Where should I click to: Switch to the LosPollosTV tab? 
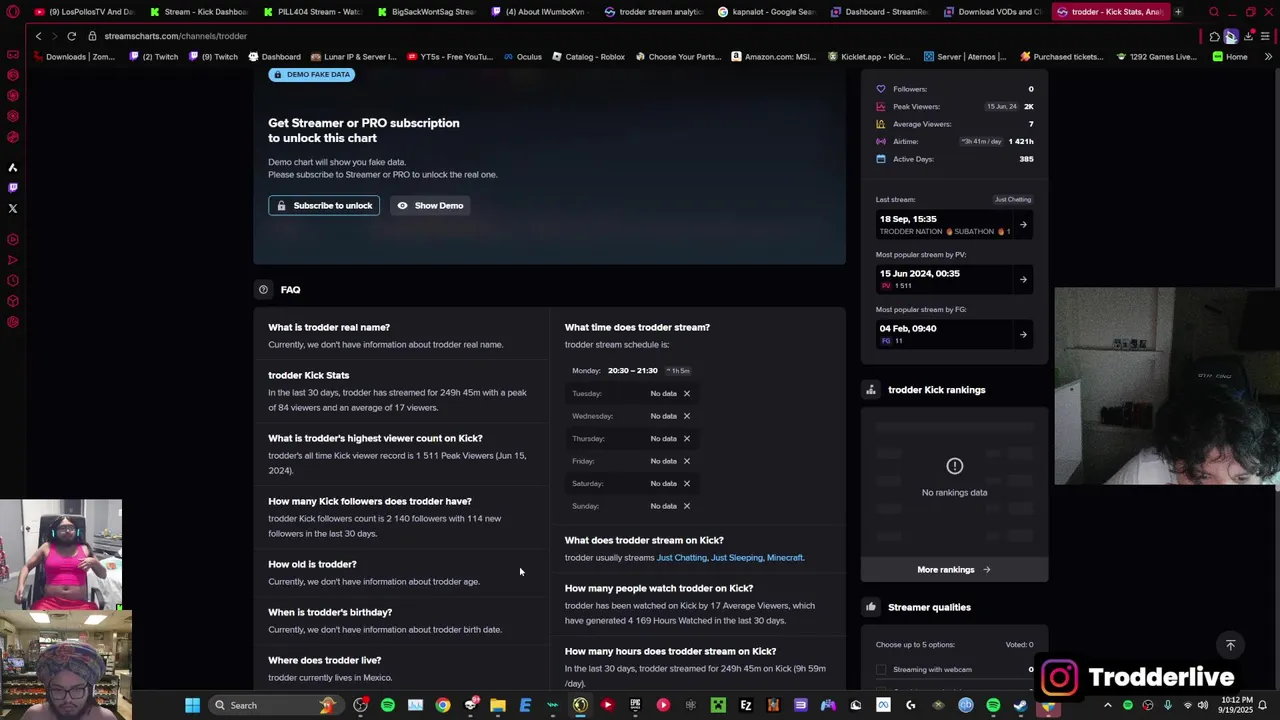(85, 12)
